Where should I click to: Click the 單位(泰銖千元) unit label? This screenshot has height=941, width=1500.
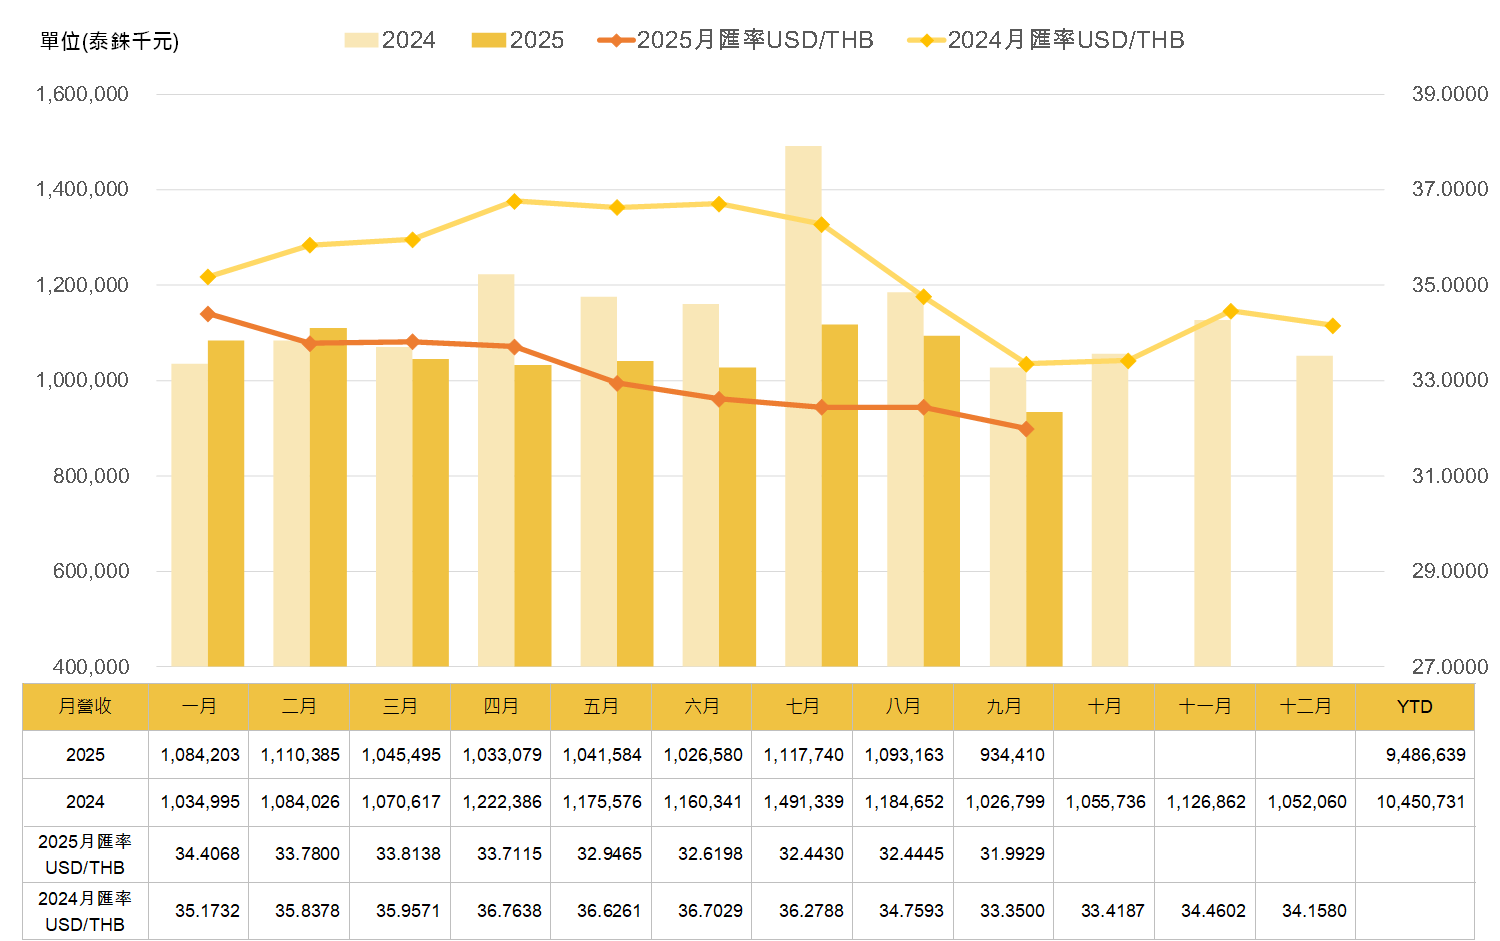pyautogui.click(x=109, y=41)
